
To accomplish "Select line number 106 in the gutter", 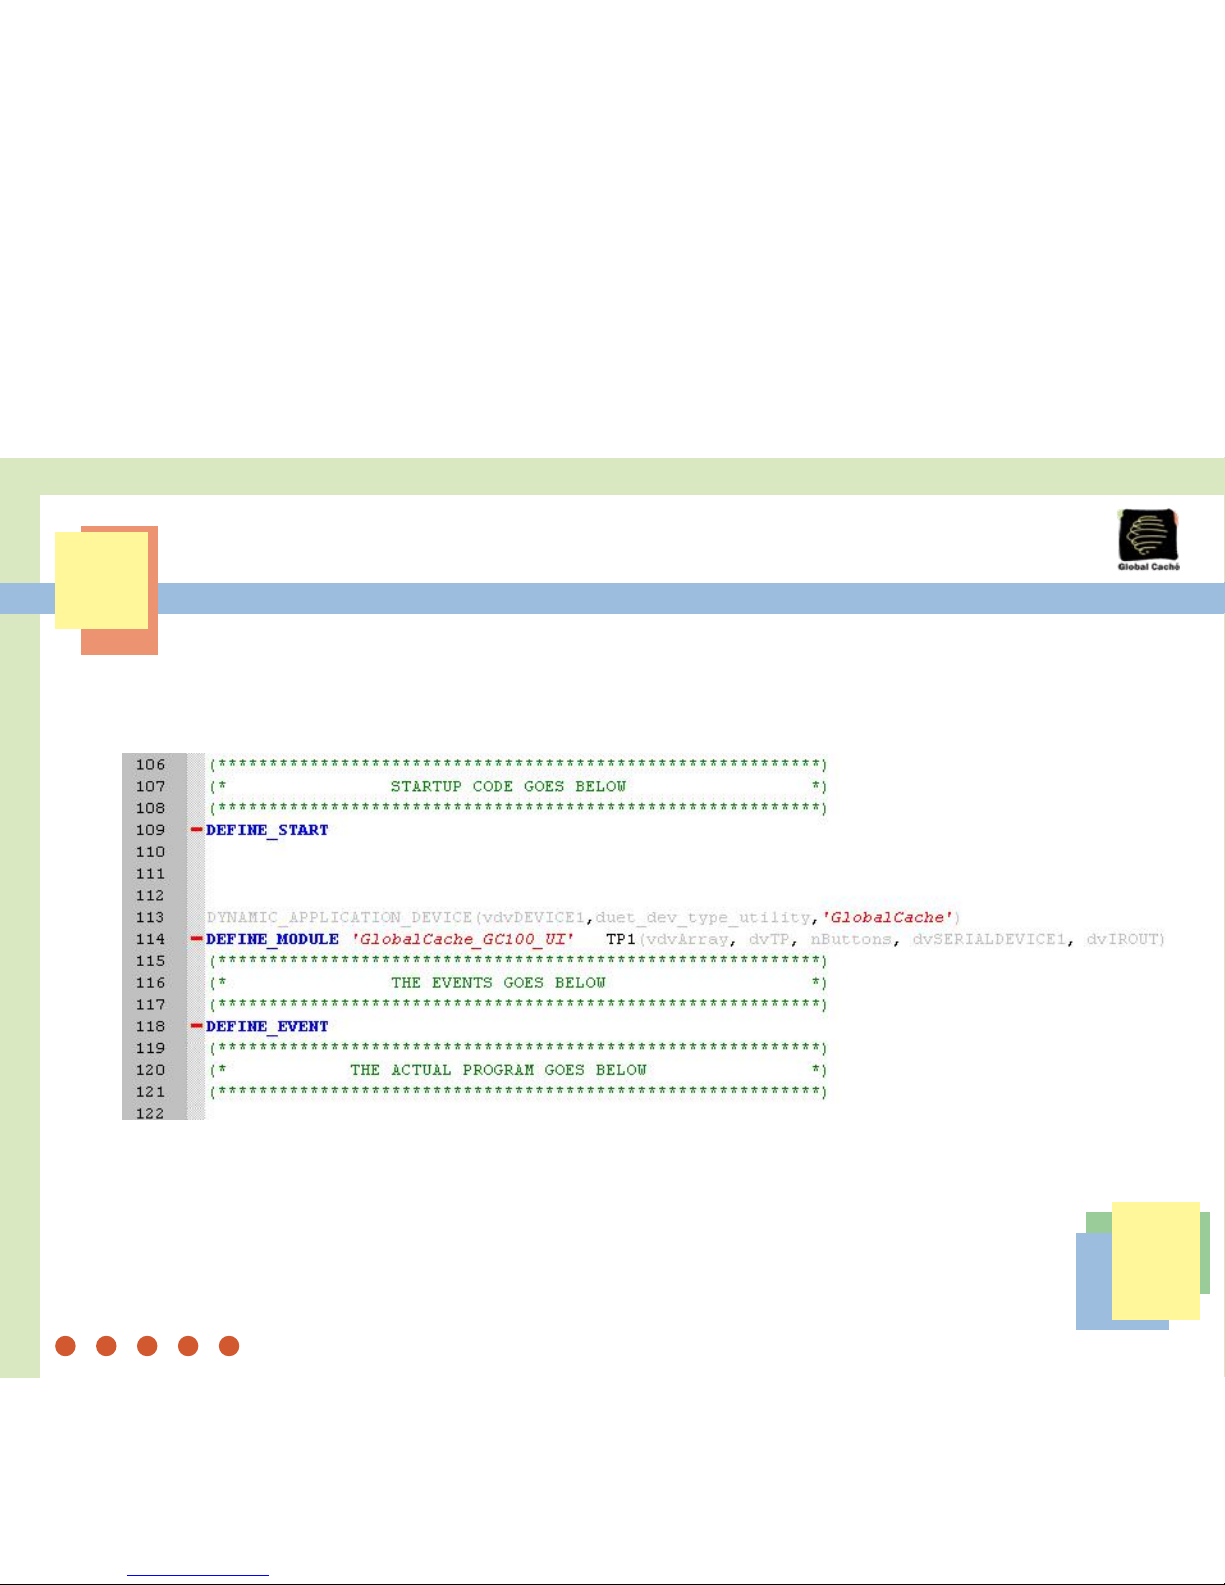I will pyautogui.click(x=151, y=765).
